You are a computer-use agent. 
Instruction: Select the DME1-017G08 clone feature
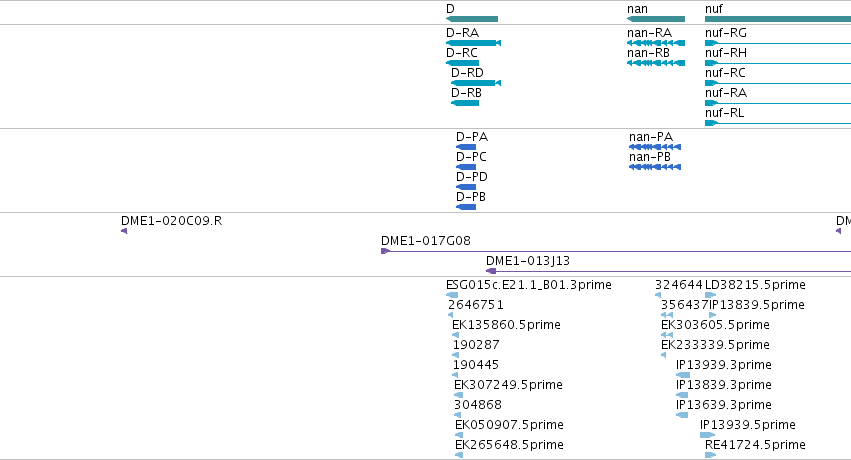point(616,251)
